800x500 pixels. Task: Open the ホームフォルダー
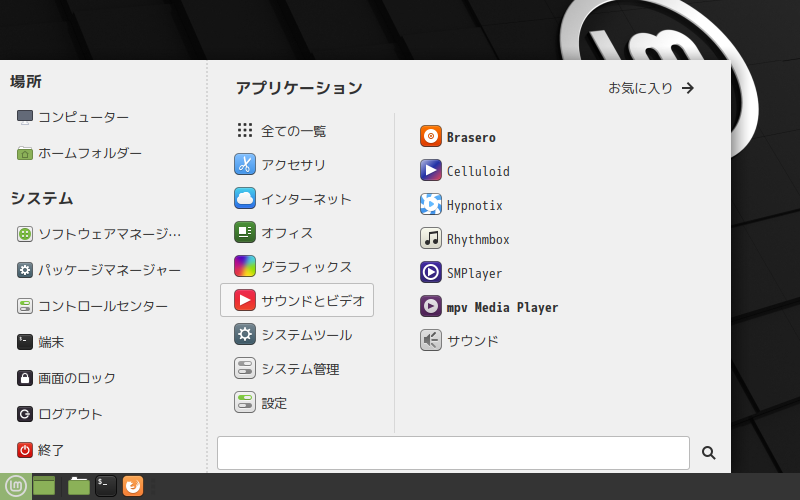point(79,153)
